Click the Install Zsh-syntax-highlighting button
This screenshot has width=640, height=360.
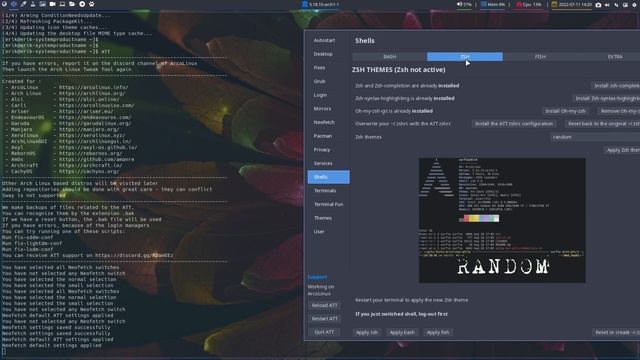click(606, 98)
